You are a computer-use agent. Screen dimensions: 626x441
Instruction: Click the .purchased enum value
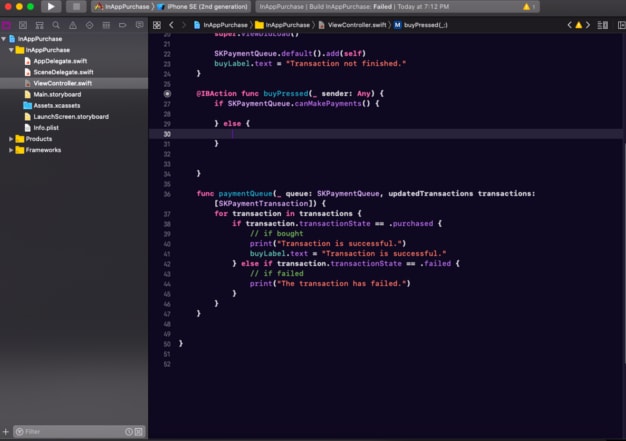tap(410, 223)
